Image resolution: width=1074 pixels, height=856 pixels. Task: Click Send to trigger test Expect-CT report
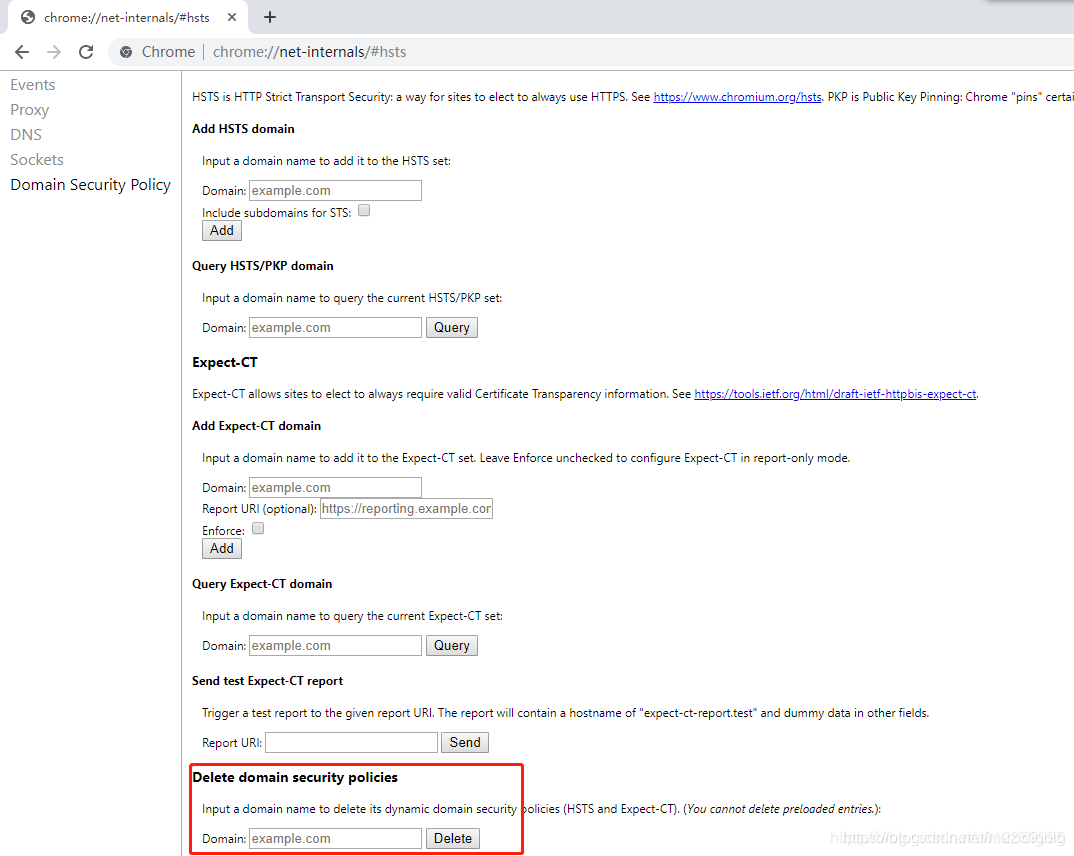click(465, 742)
